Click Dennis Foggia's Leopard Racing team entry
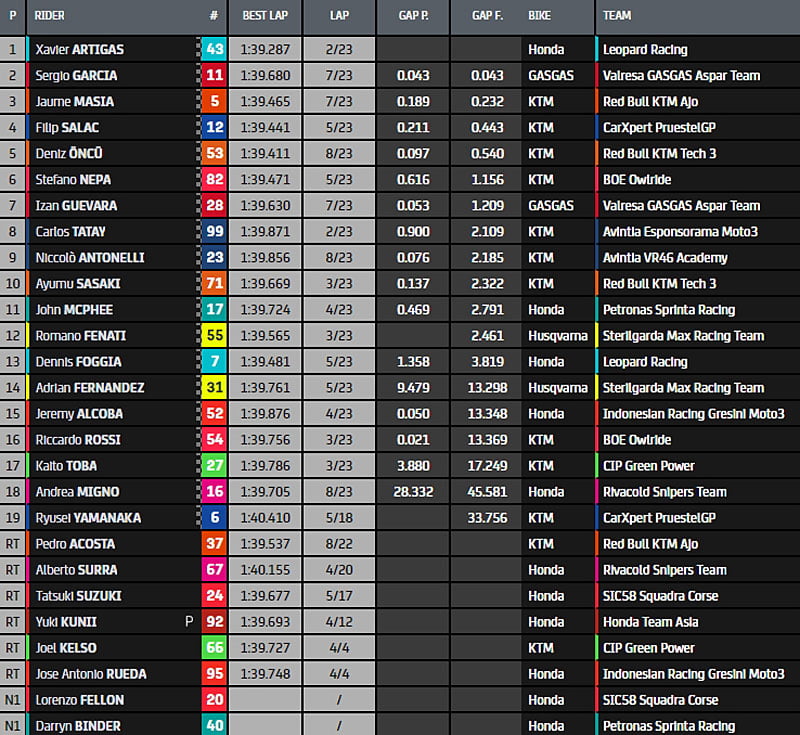This screenshot has width=800, height=735. 645,362
